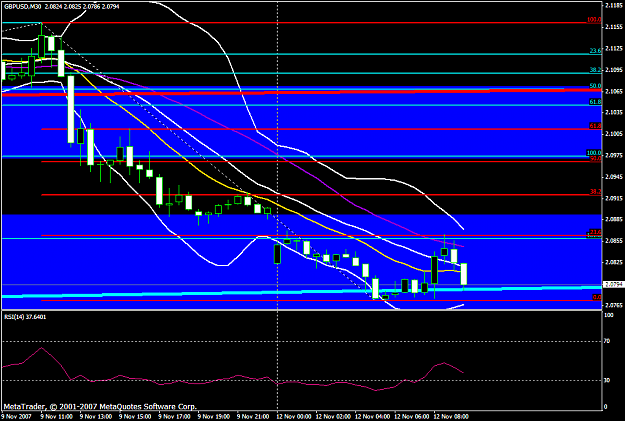Click price axis label 2.1155
This screenshot has width=625, height=421.
pyautogui.click(x=614, y=27)
